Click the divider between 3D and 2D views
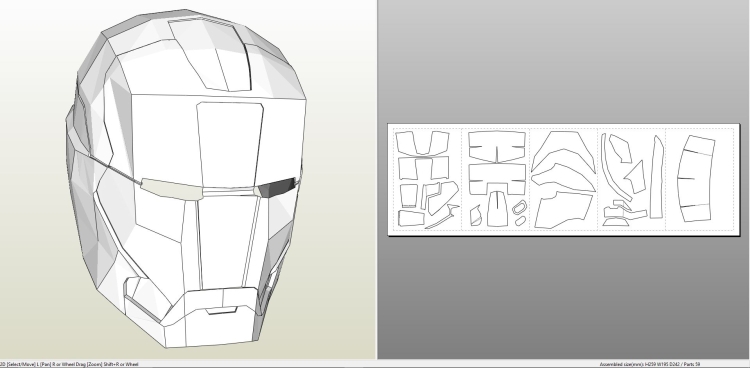The image size is (750, 368). (376, 179)
